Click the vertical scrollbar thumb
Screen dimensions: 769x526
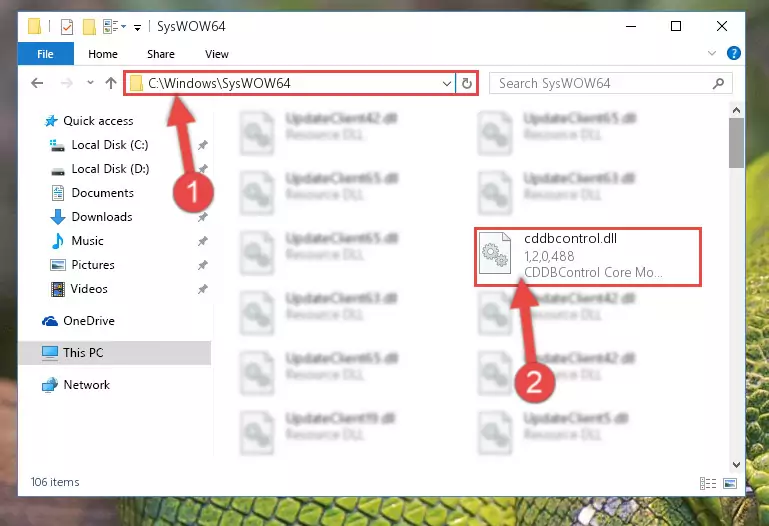(x=736, y=143)
